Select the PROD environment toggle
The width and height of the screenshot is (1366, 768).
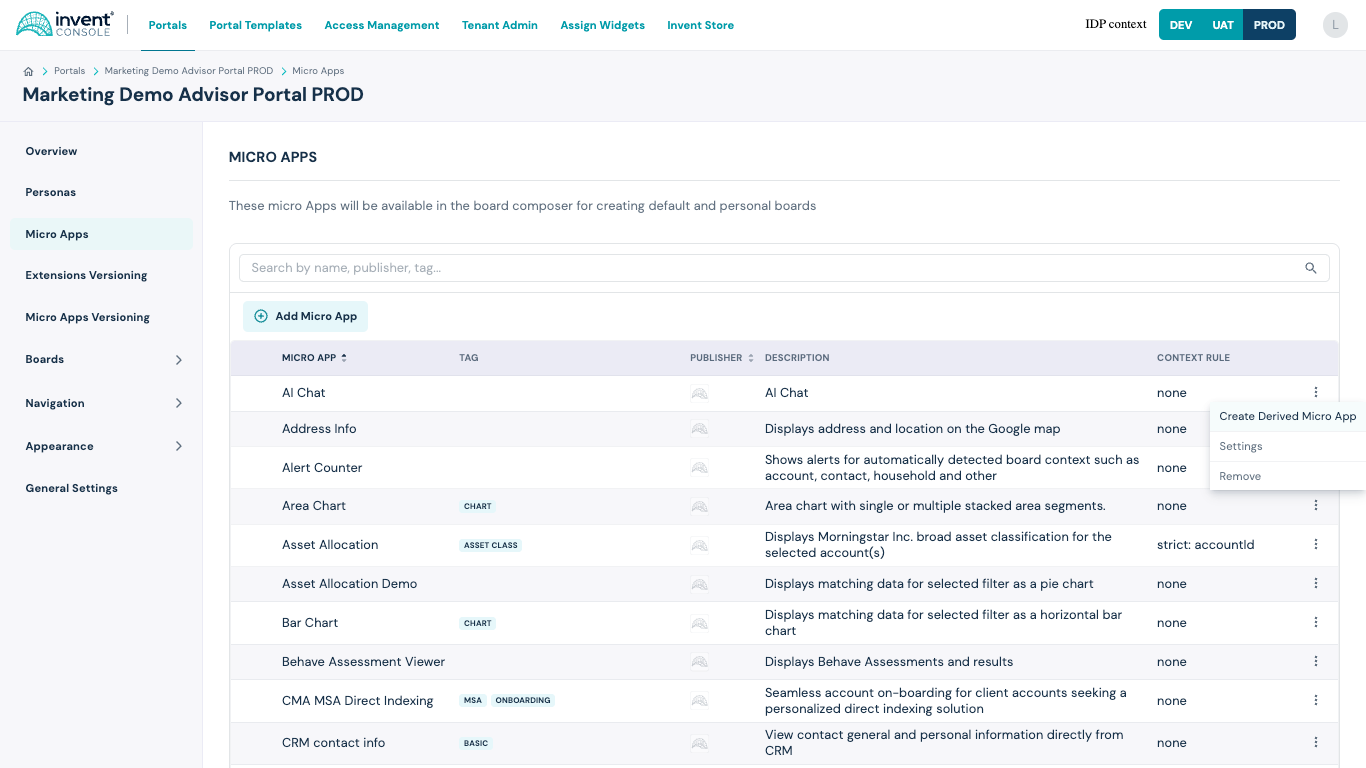pos(1269,24)
